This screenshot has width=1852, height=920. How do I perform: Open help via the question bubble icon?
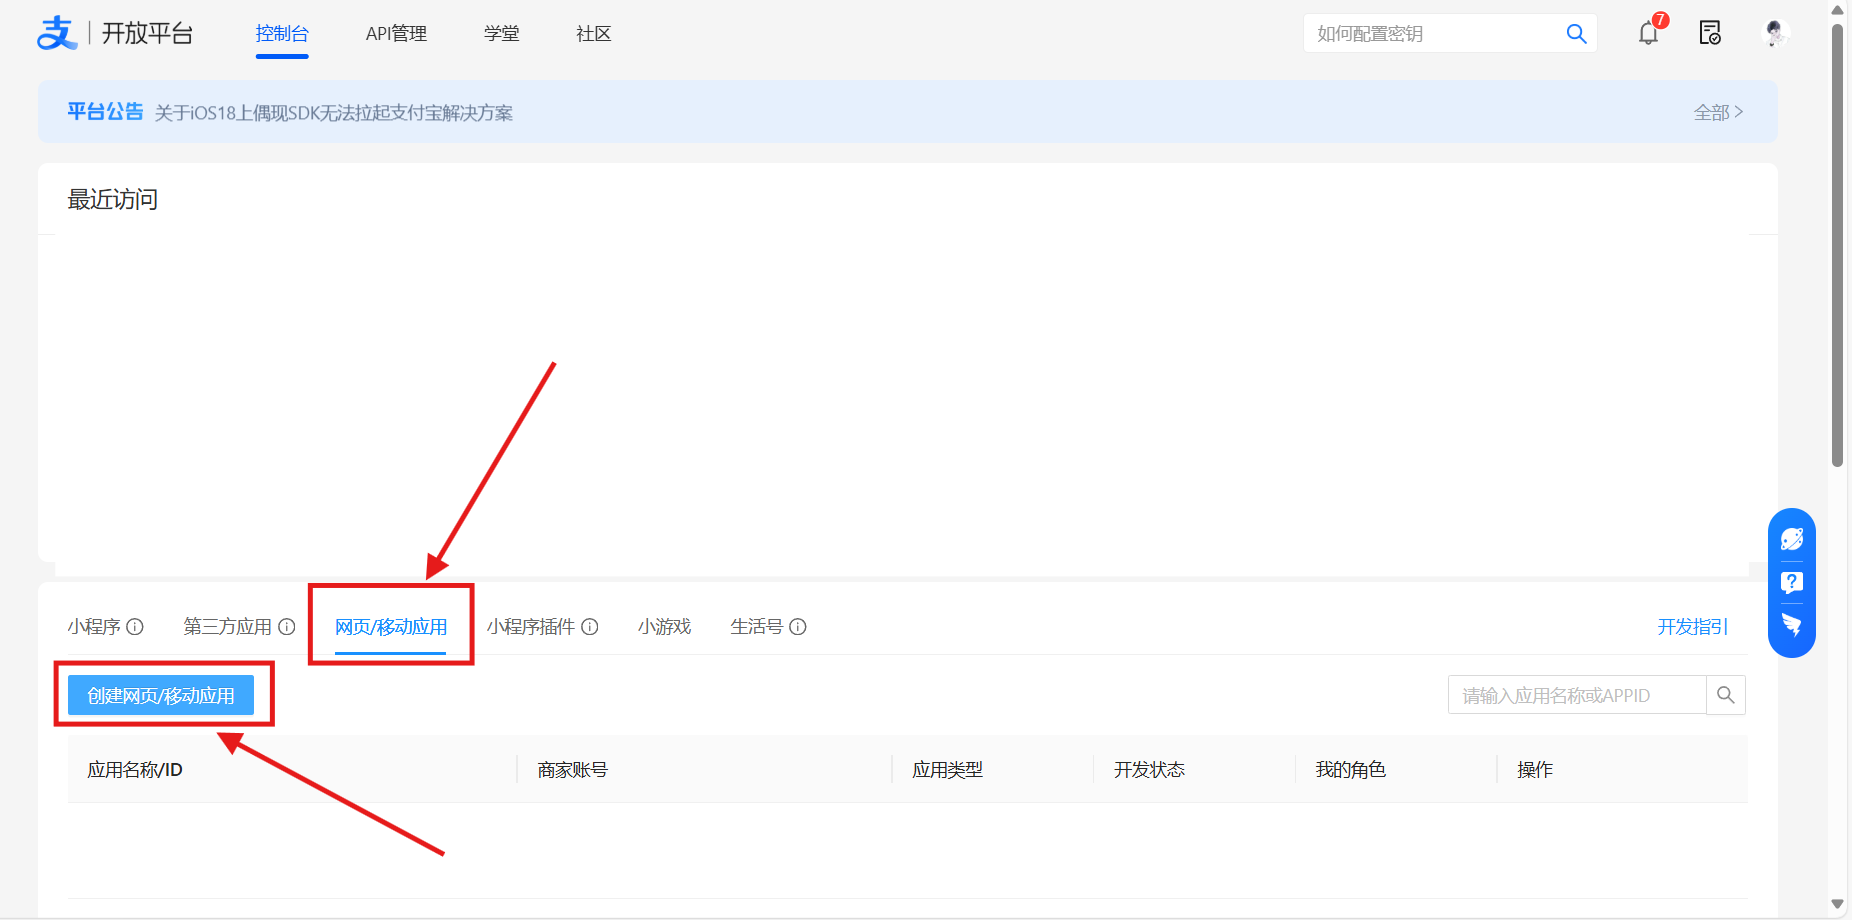pos(1791,582)
